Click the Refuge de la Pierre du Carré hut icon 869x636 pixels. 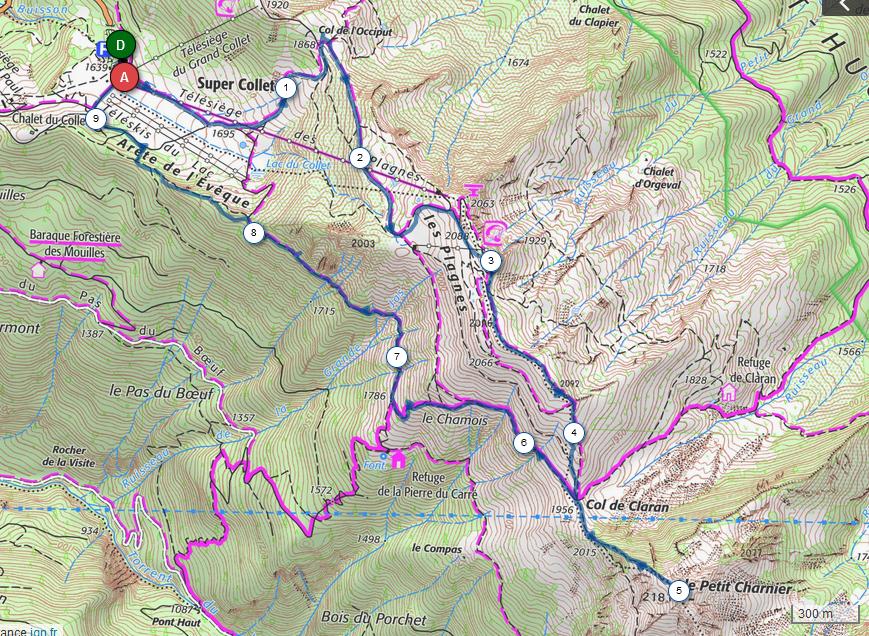(x=397, y=459)
